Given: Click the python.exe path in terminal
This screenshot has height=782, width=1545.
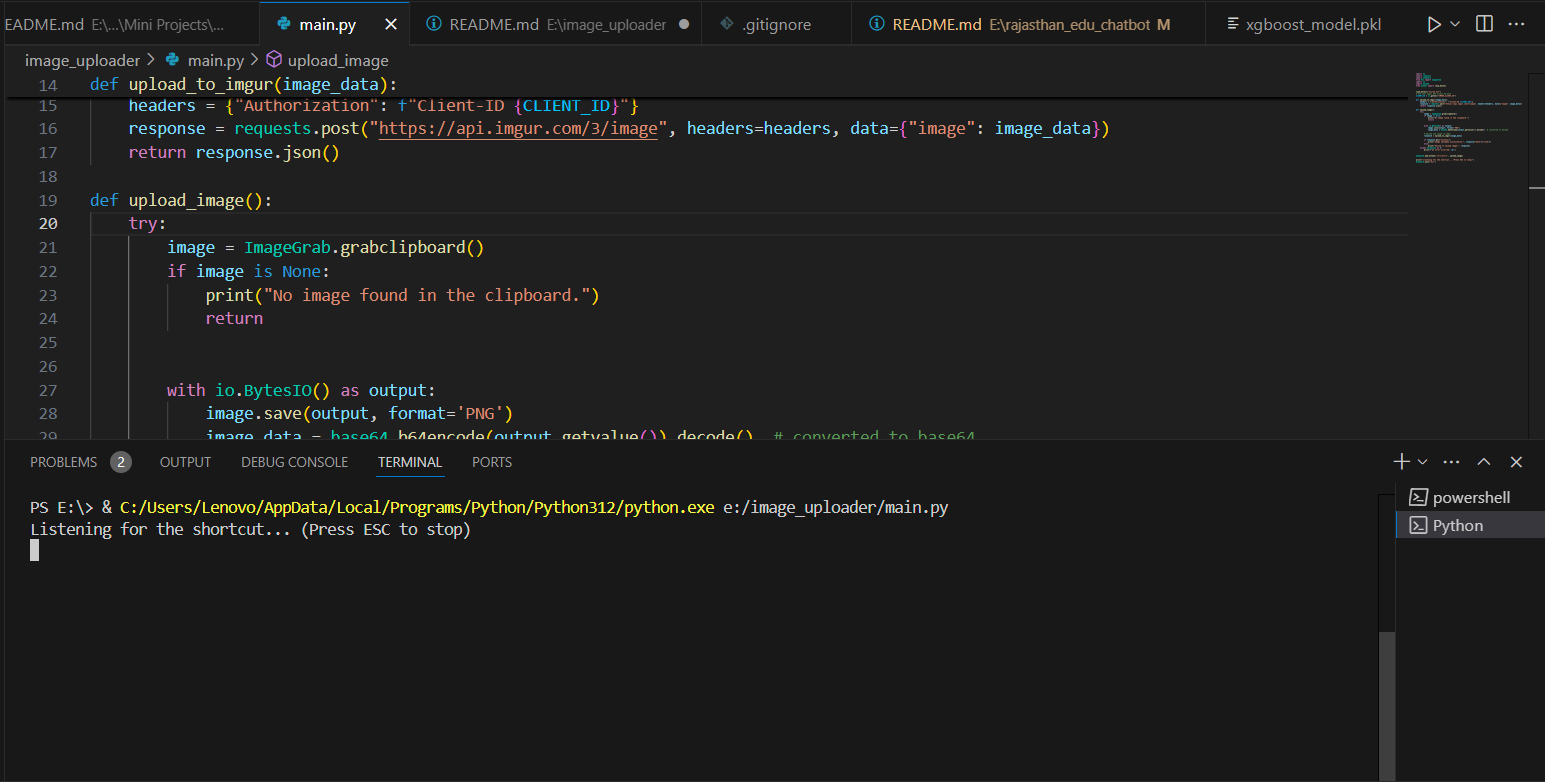Looking at the screenshot, I should pyautogui.click(x=417, y=507).
